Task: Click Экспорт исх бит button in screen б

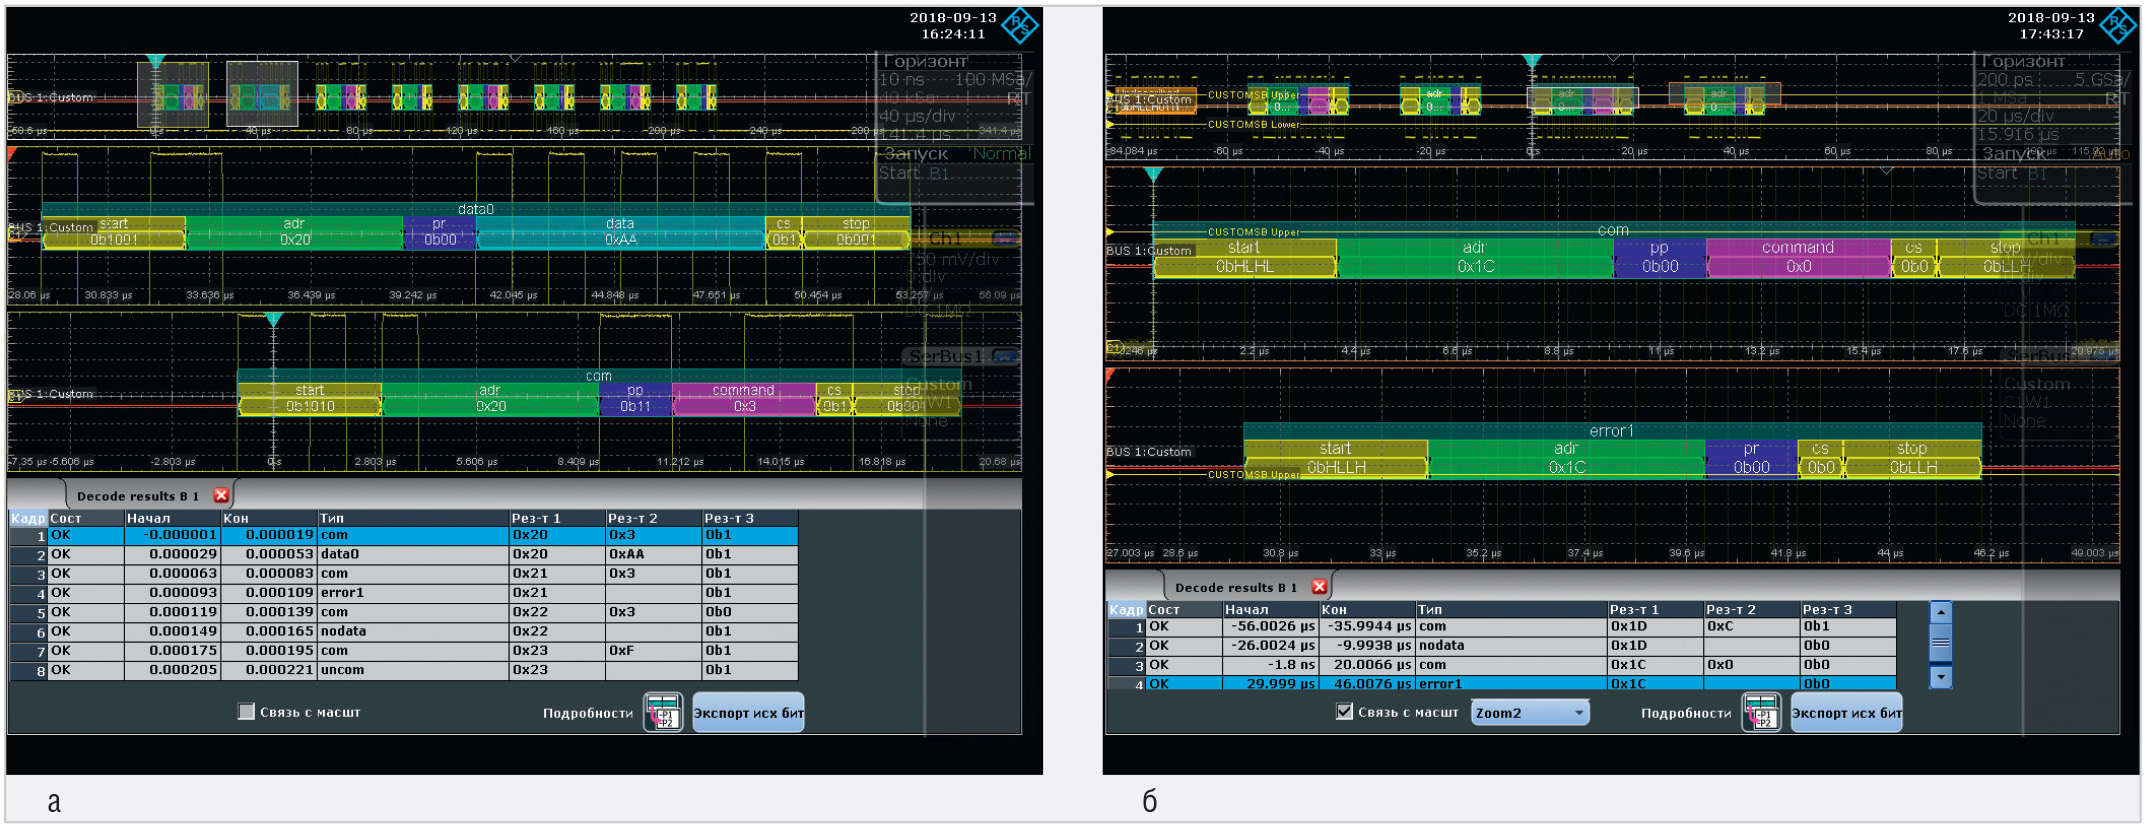Action: [1846, 712]
